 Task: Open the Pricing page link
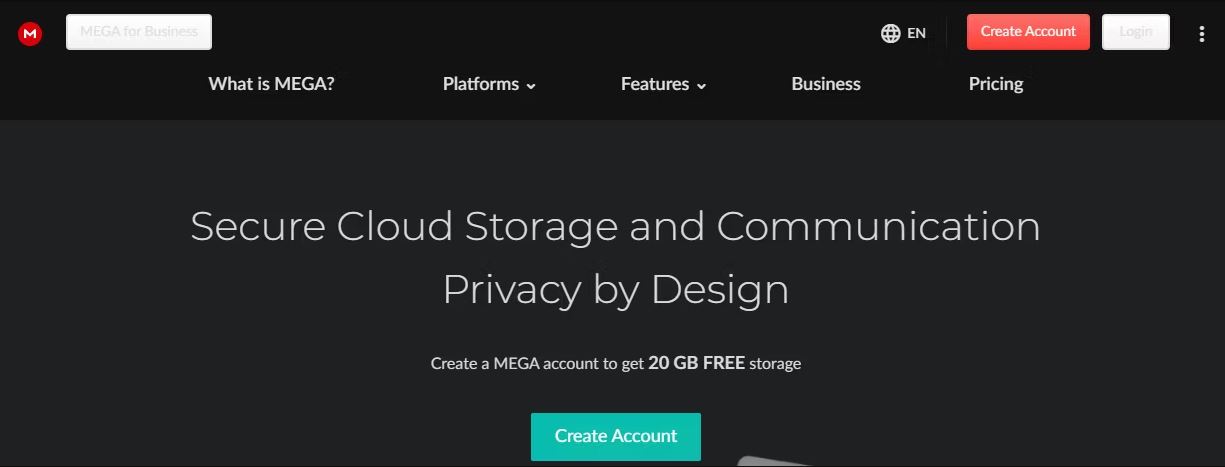pos(996,84)
